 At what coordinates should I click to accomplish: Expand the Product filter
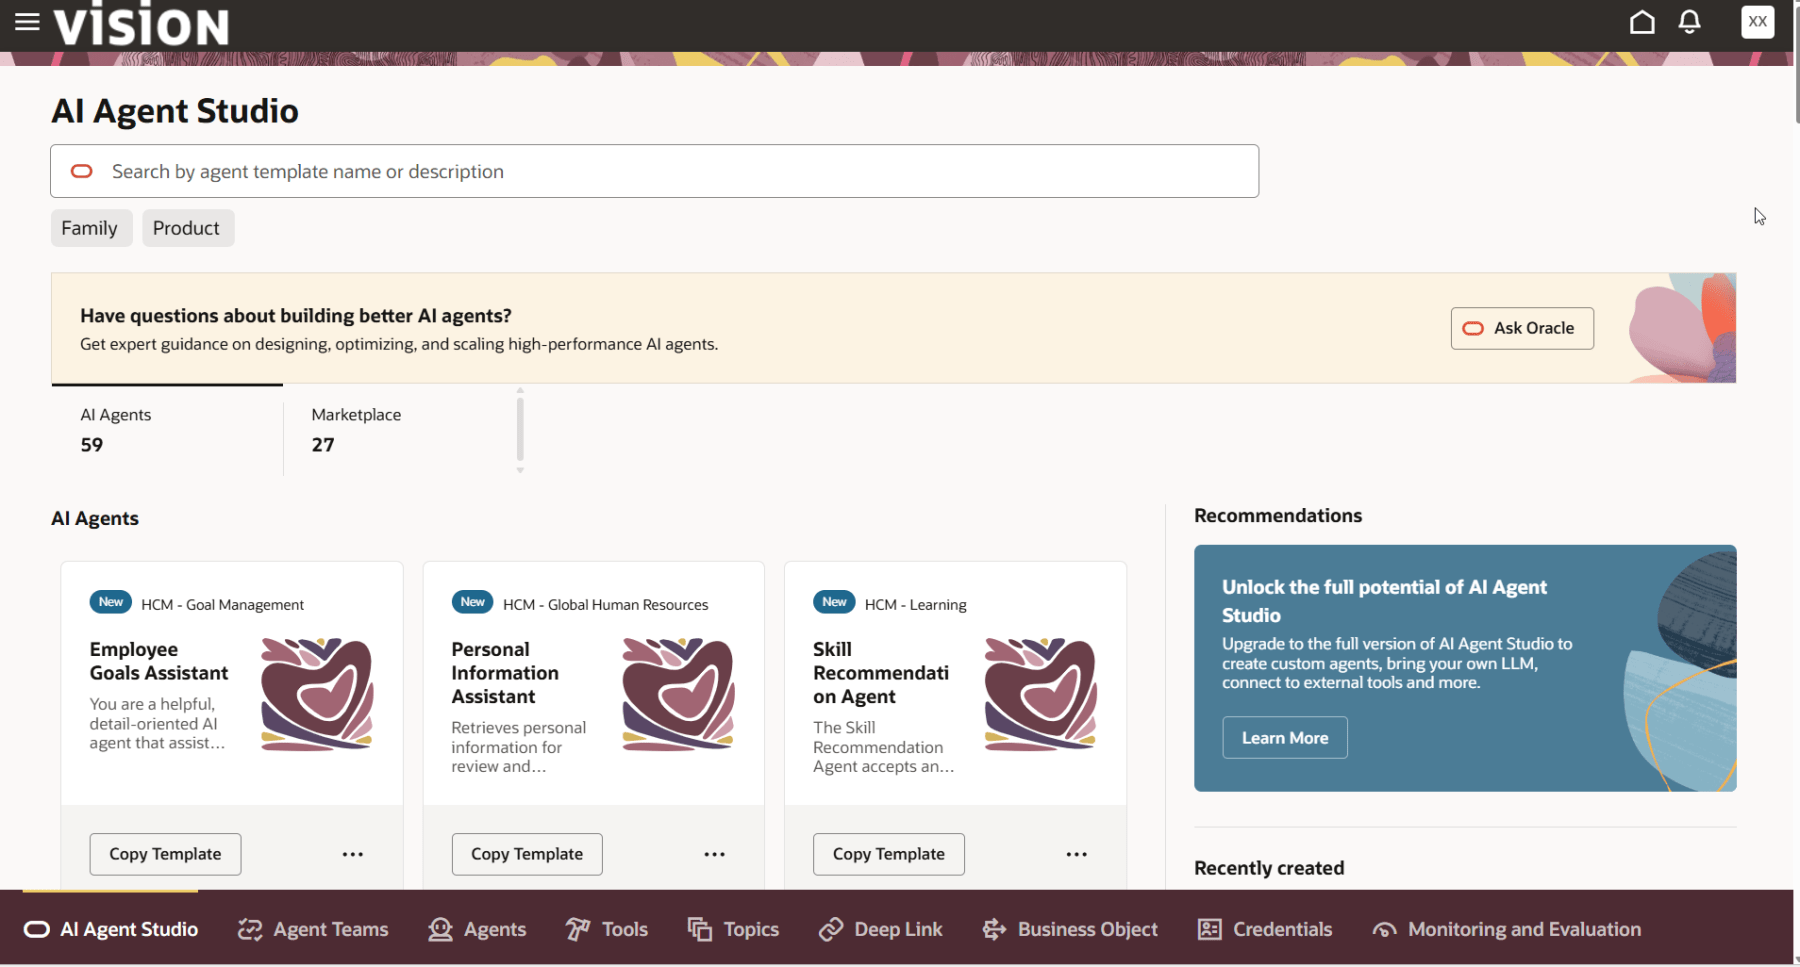click(x=187, y=228)
